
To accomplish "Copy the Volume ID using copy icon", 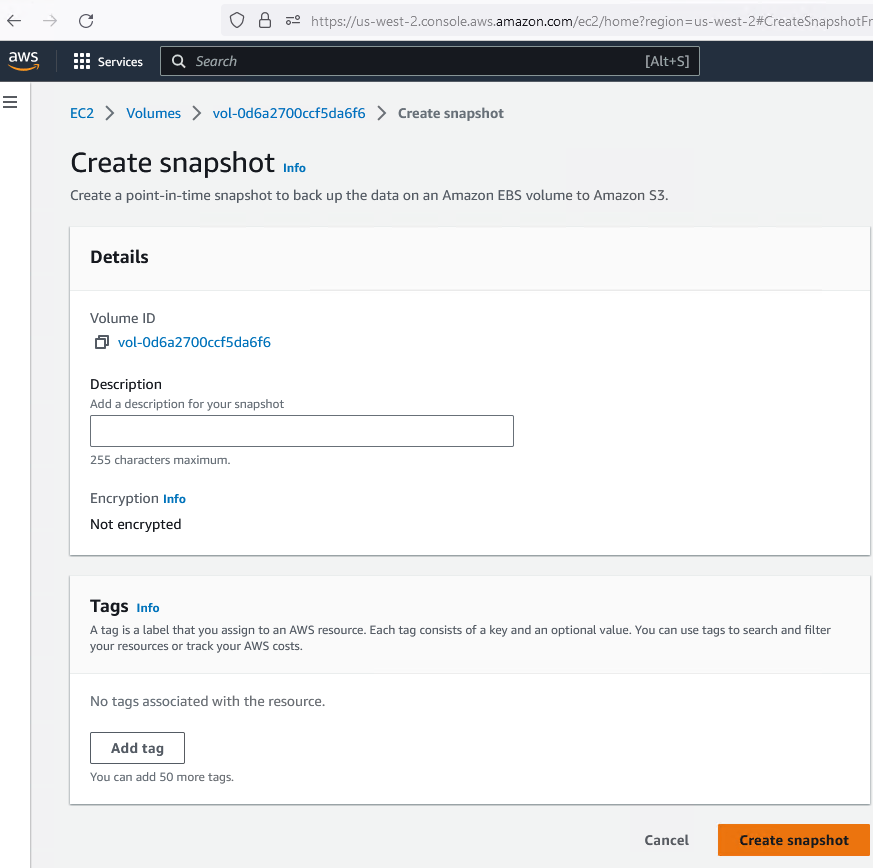I will point(101,343).
